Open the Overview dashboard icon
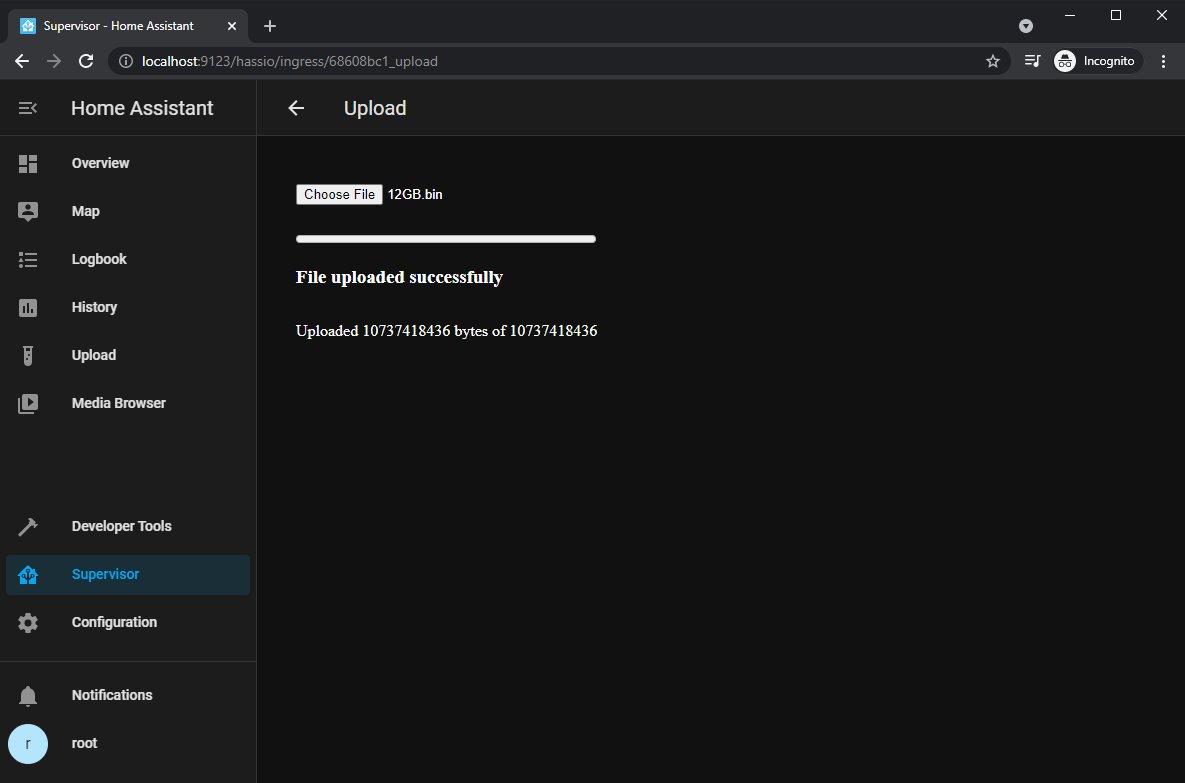Screen dimensions: 1185x783 tap(28, 163)
